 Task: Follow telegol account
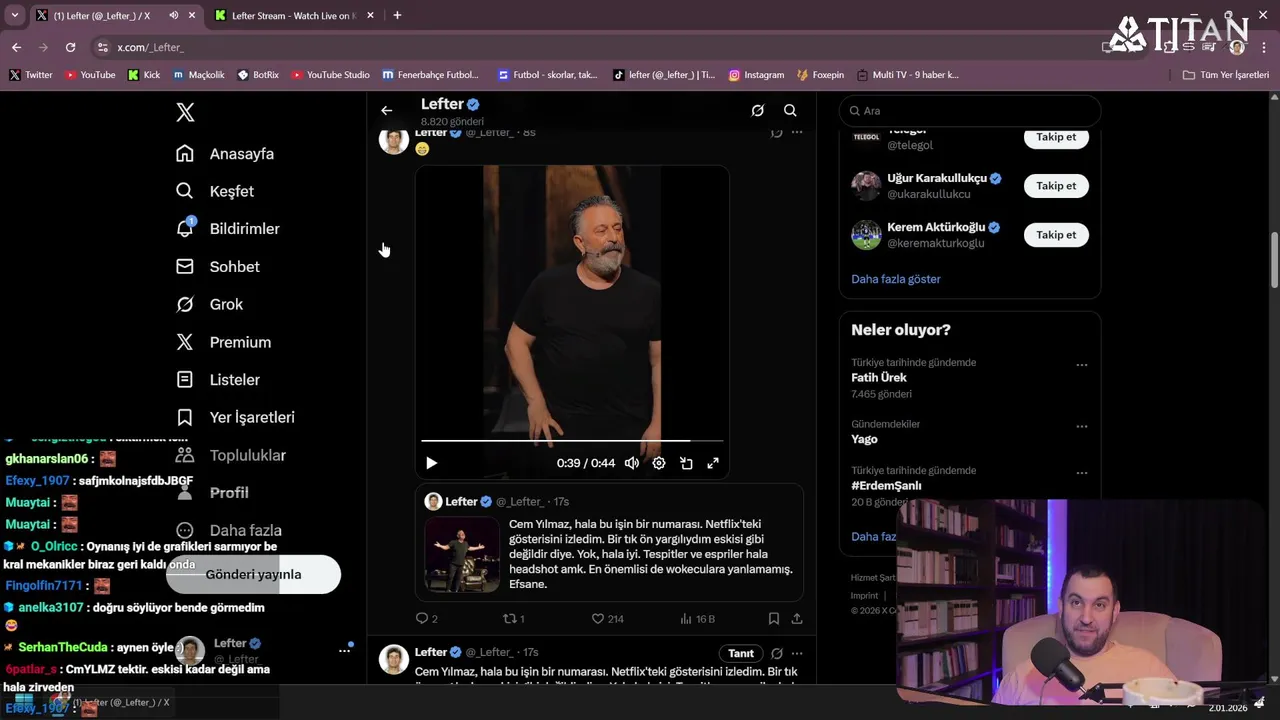1056,137
